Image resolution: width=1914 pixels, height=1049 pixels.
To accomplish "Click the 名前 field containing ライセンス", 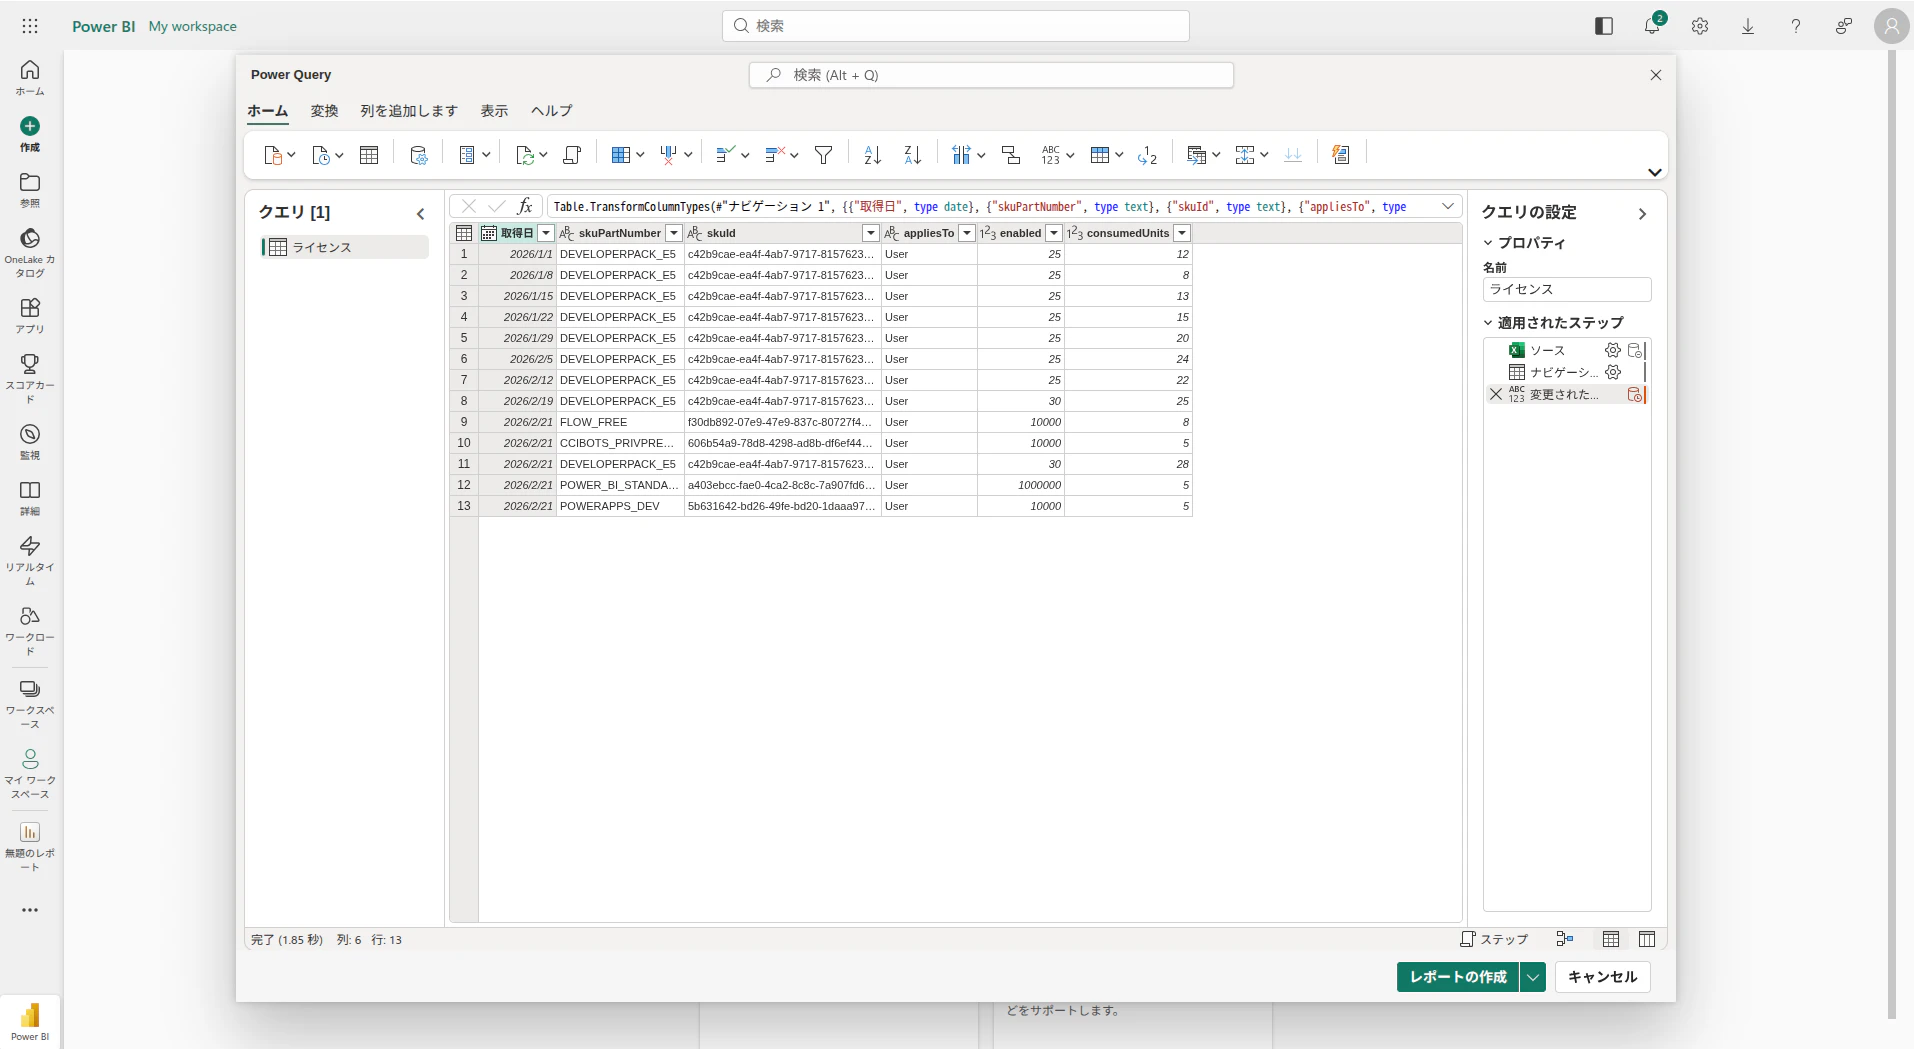I will coord(1567,289).
